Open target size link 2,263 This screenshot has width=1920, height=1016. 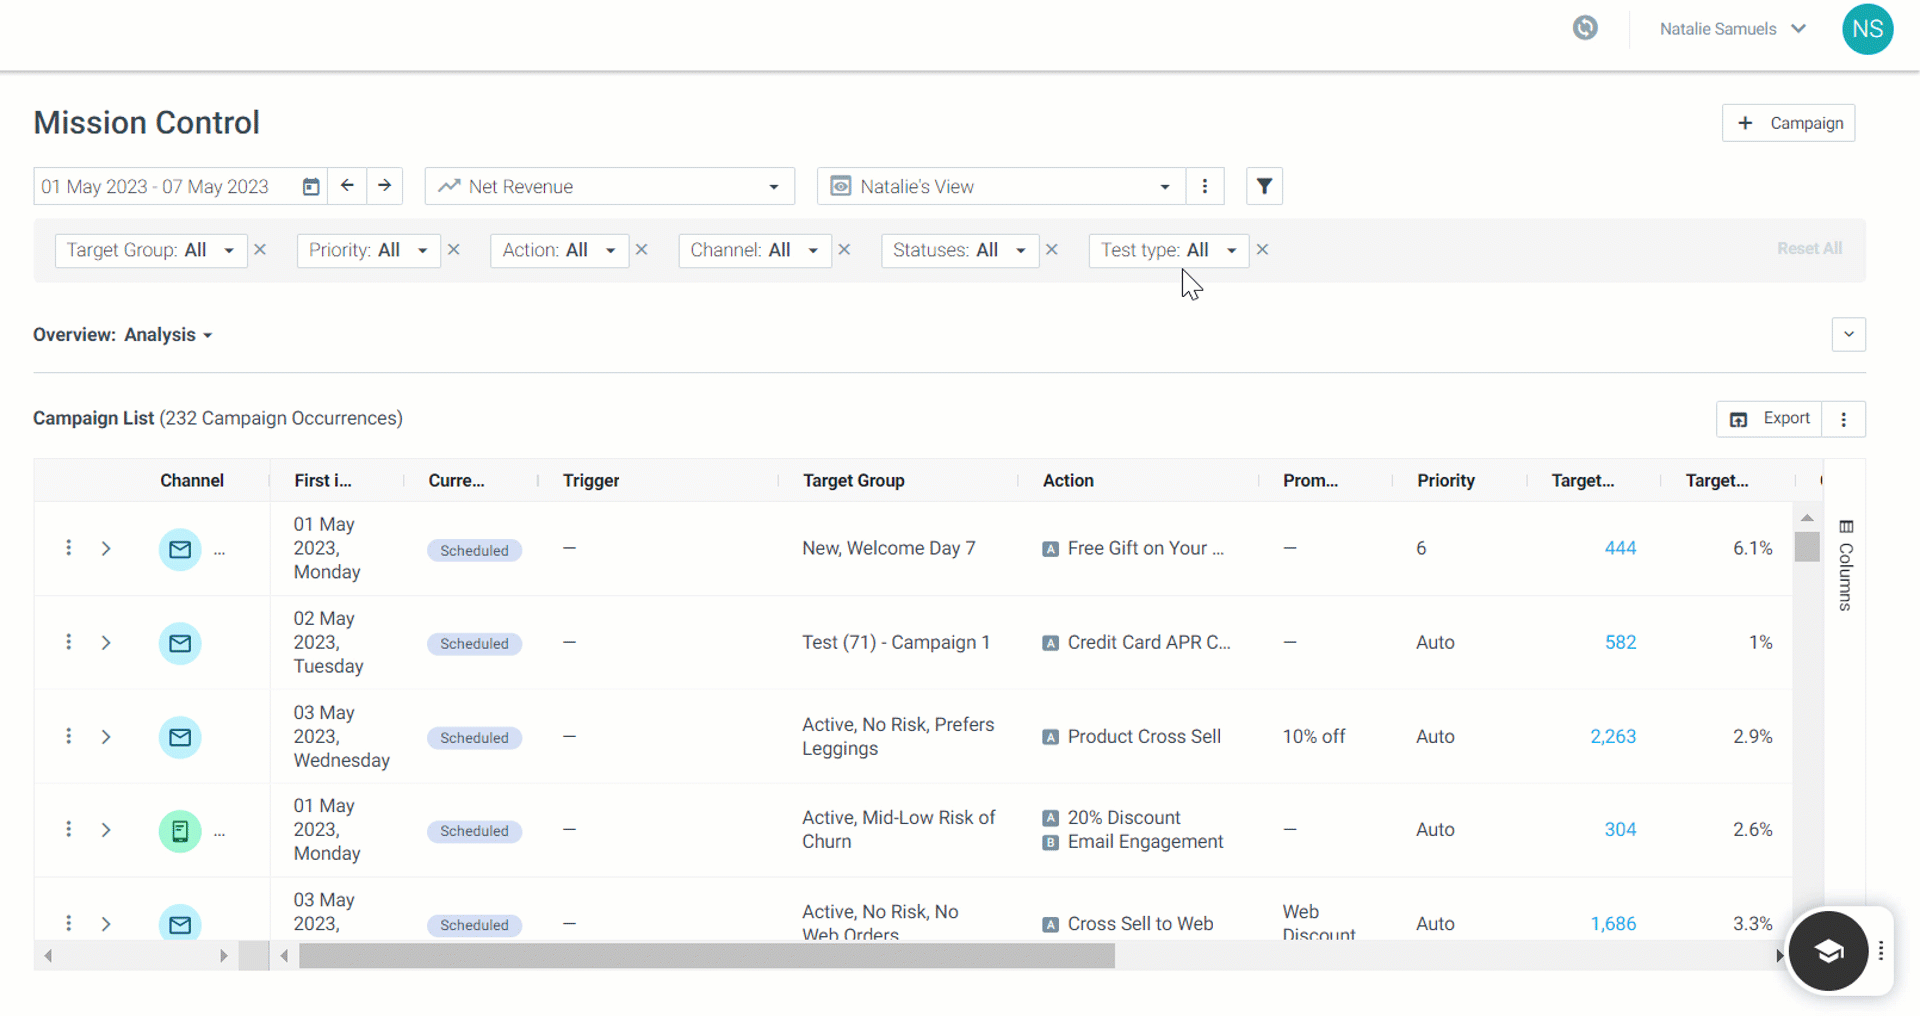[x=1613, y=736]
